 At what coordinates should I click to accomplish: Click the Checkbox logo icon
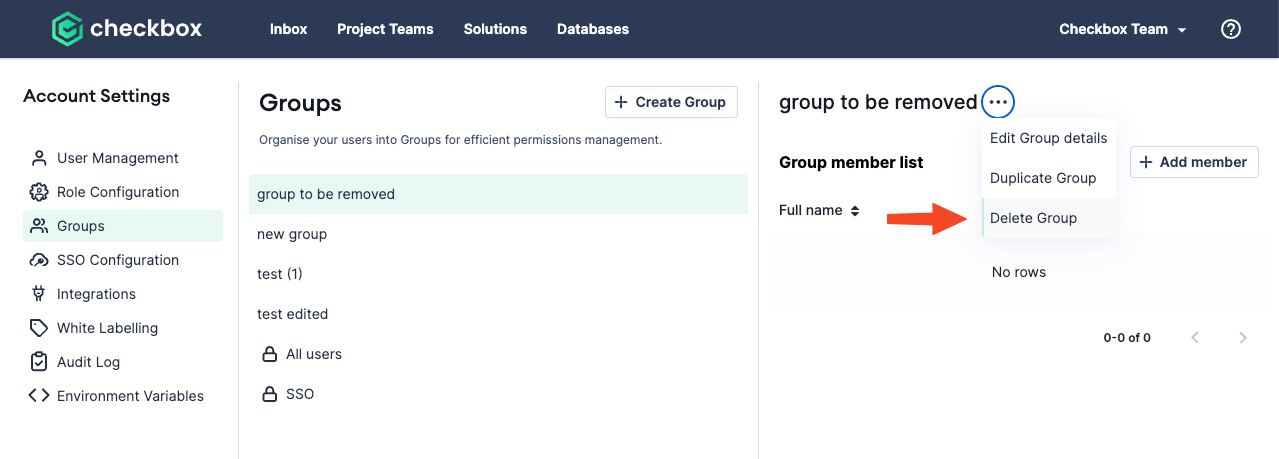pos(67,29)
